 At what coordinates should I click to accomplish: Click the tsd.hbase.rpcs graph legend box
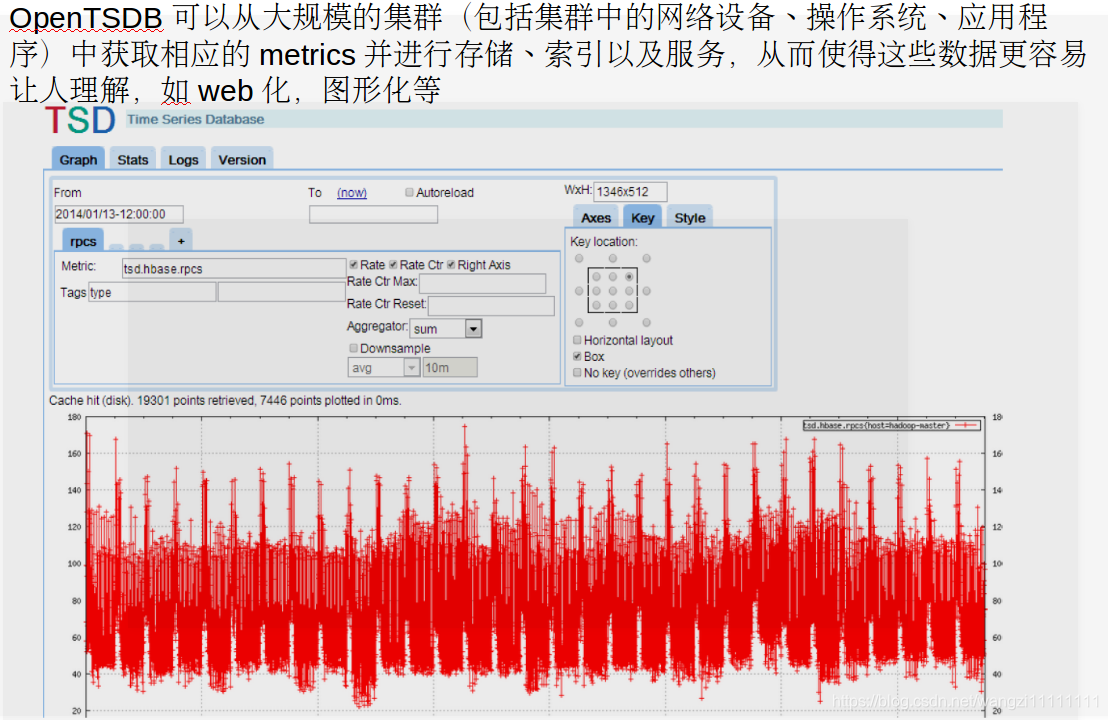892,425
